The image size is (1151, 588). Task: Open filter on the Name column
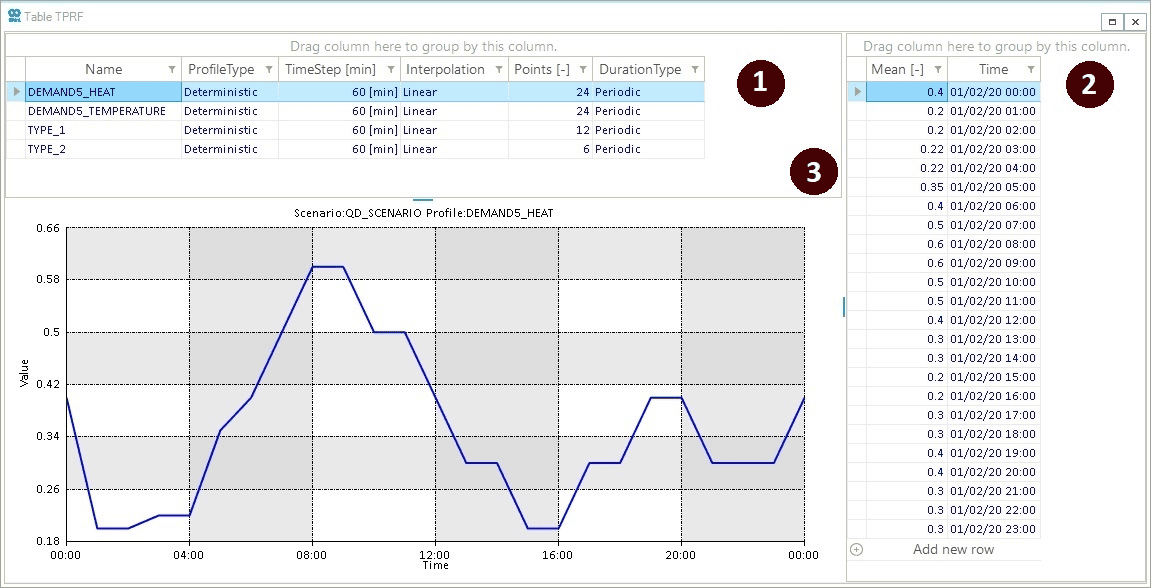(x=171, y=70)
